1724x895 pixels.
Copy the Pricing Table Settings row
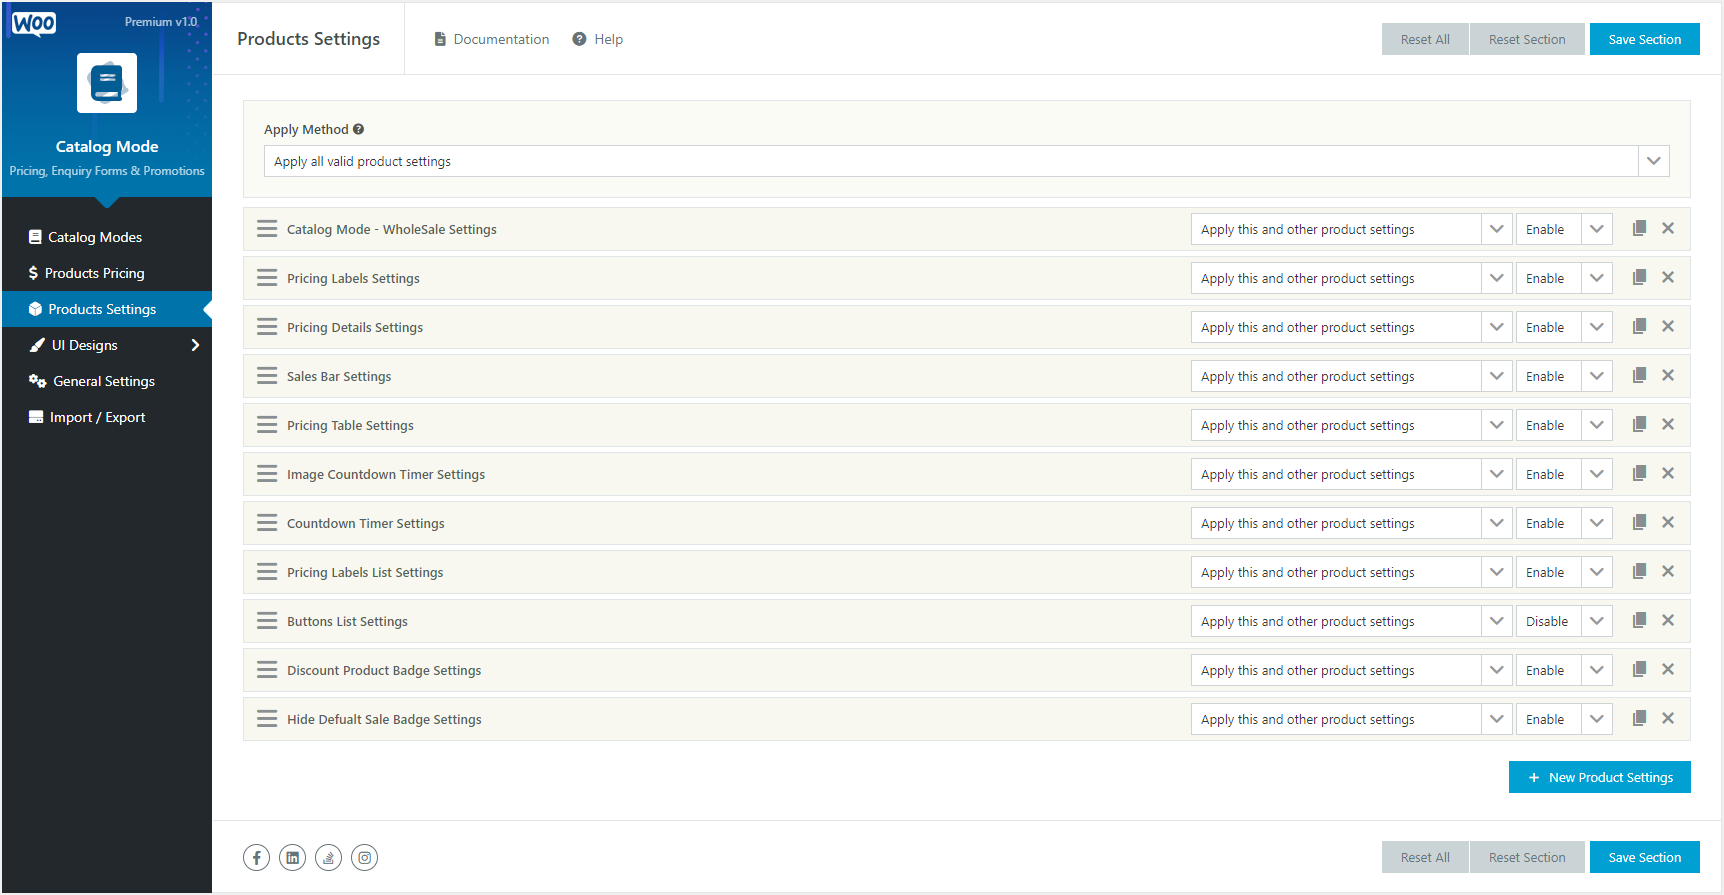[1639, 424]
